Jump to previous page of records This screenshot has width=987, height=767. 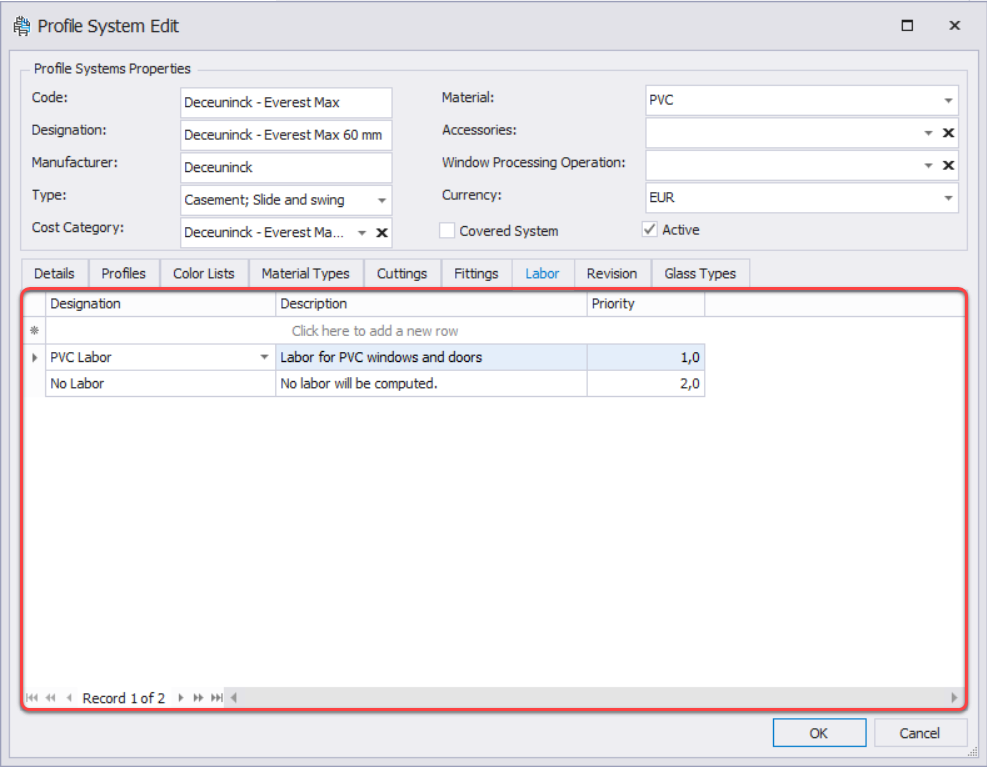[x=50, y=698]
